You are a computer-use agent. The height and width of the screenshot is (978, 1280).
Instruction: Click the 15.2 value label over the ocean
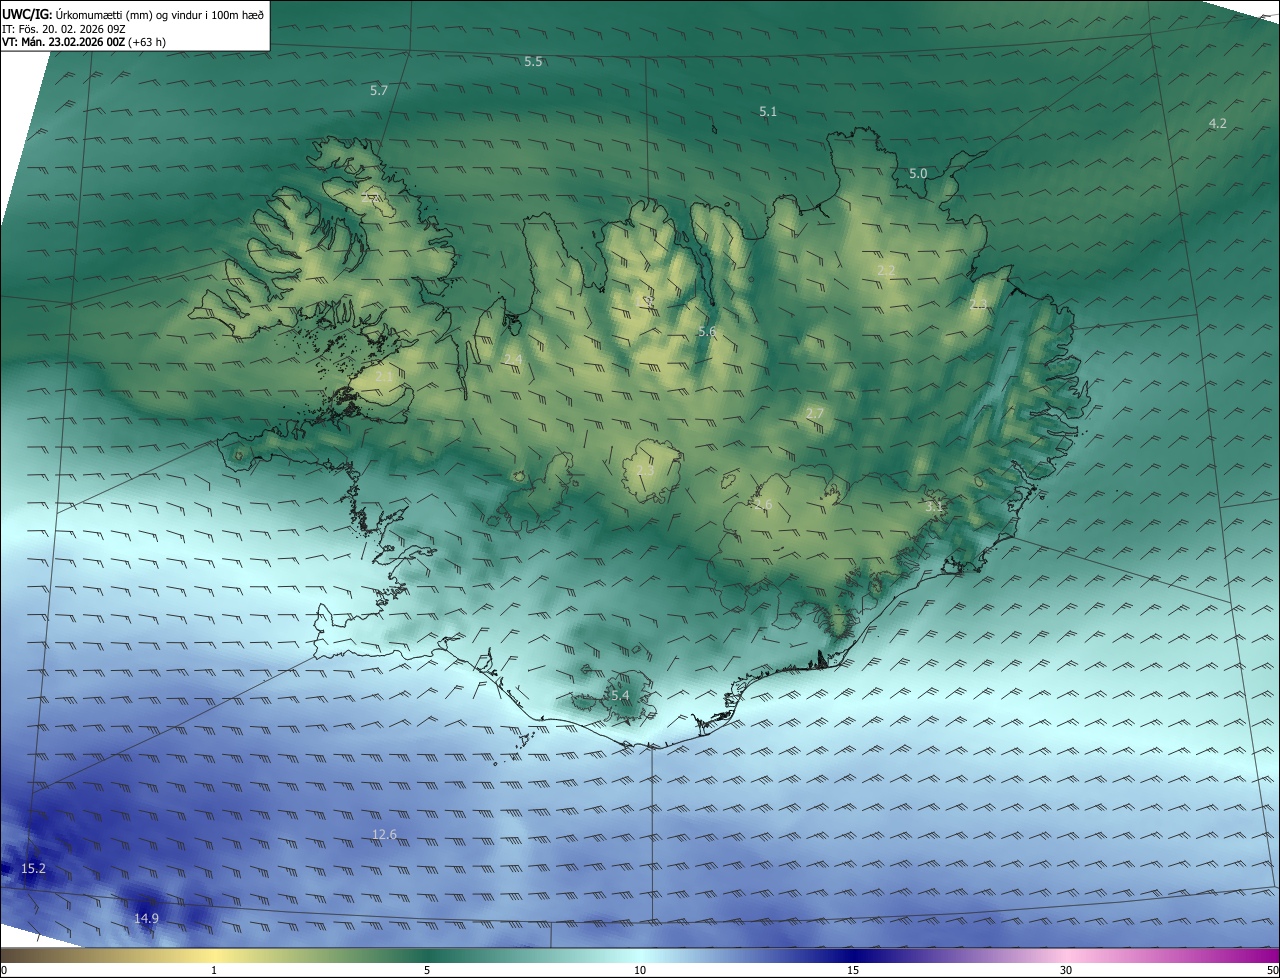tap(33, 869)
